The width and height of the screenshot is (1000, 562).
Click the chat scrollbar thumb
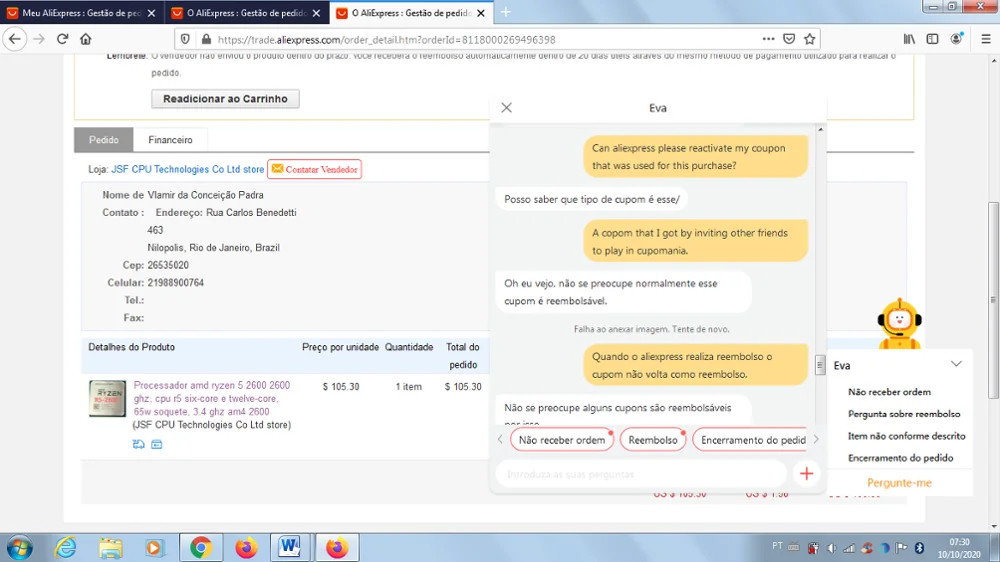[820, 365]
